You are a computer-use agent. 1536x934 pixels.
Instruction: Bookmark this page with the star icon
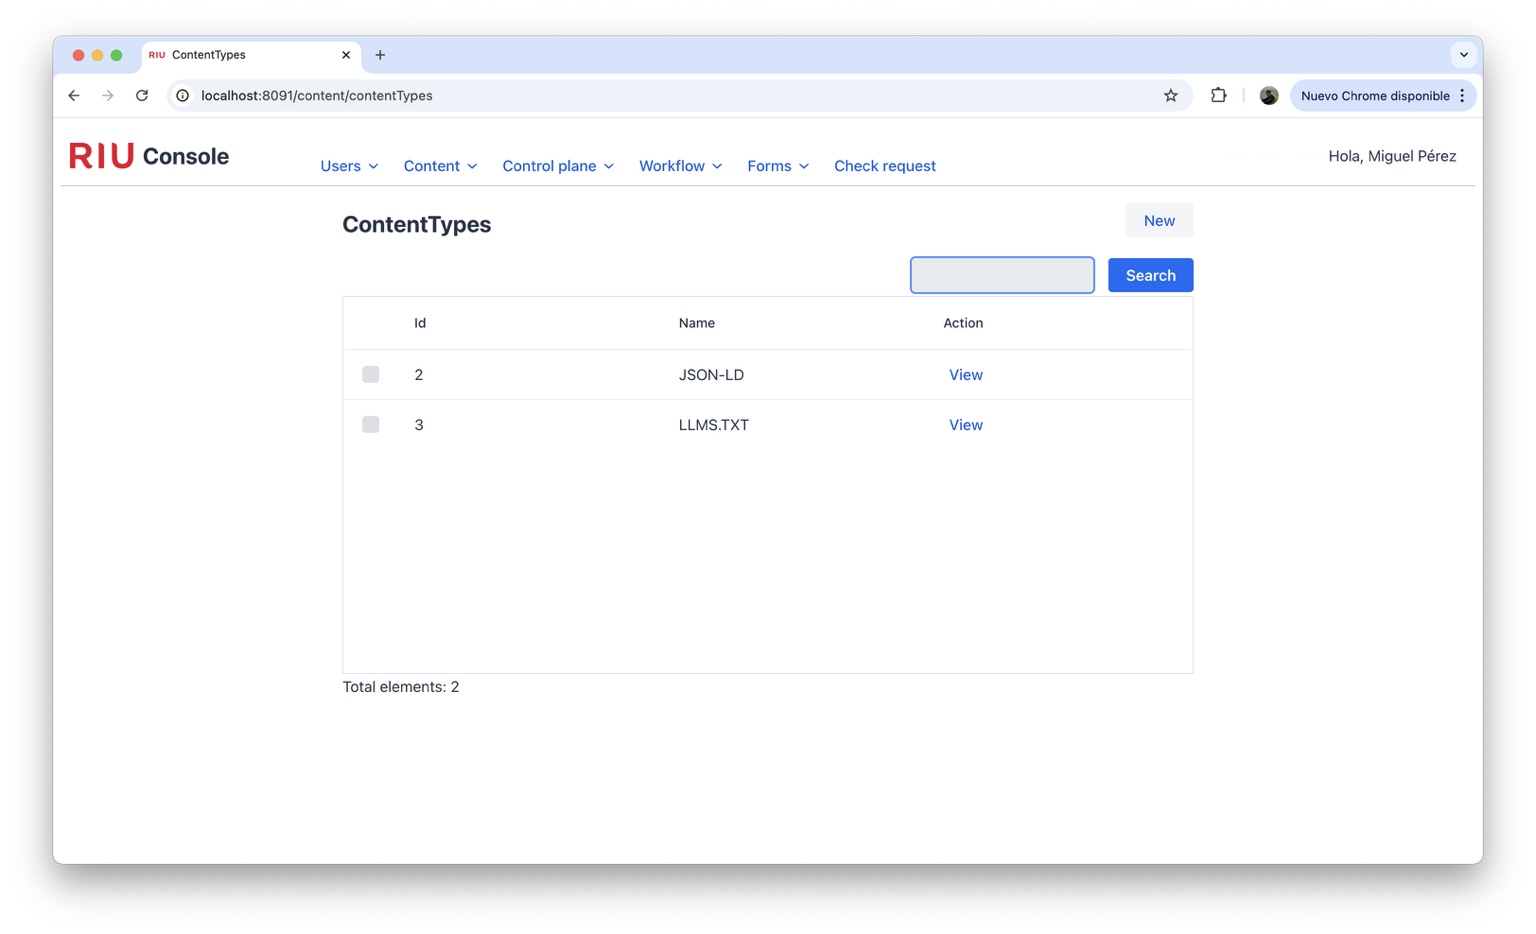pos(1170,96)
